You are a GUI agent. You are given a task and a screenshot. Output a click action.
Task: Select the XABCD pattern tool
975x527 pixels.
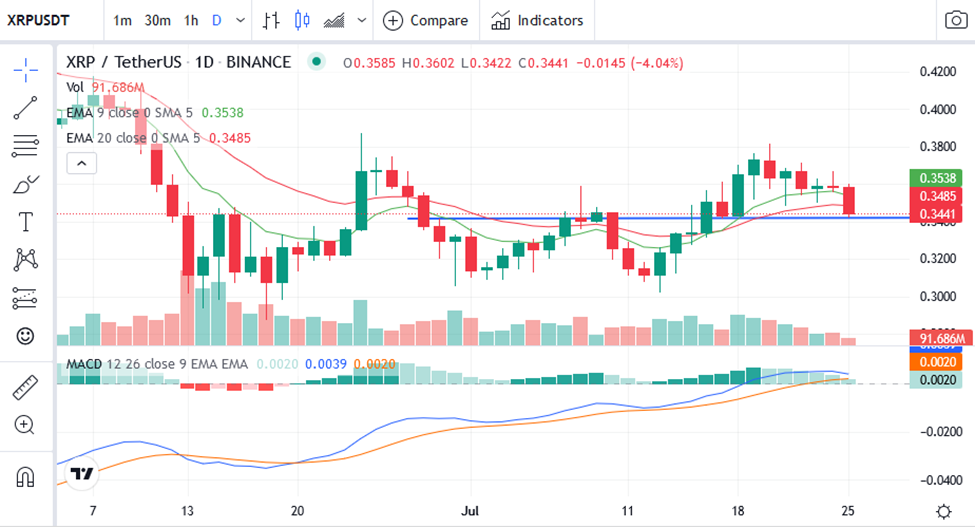coord(25,259)
